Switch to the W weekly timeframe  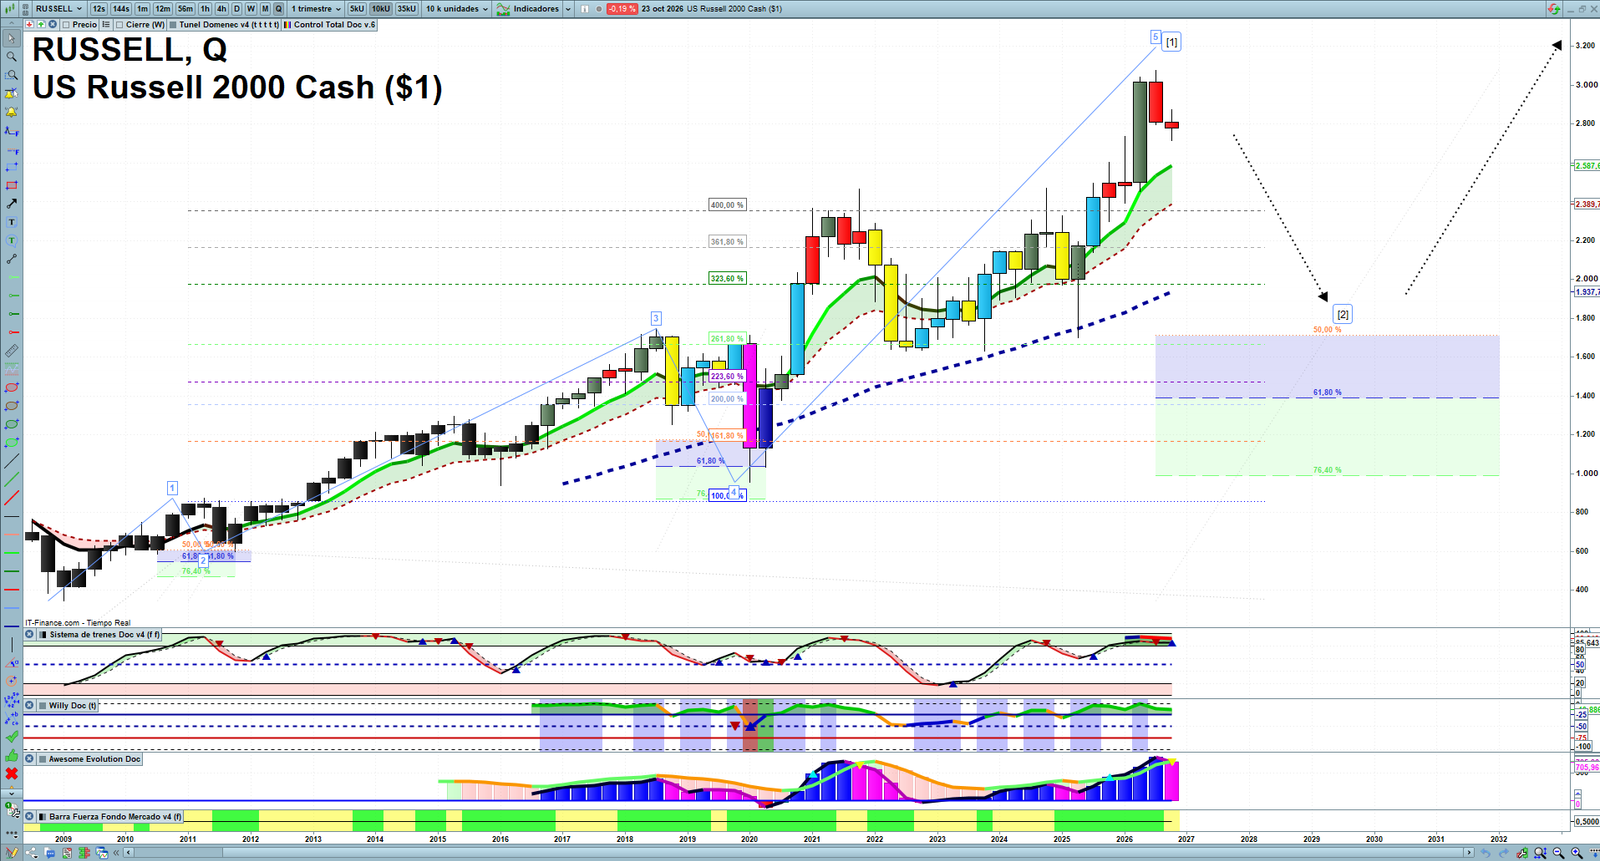[251, 8]
